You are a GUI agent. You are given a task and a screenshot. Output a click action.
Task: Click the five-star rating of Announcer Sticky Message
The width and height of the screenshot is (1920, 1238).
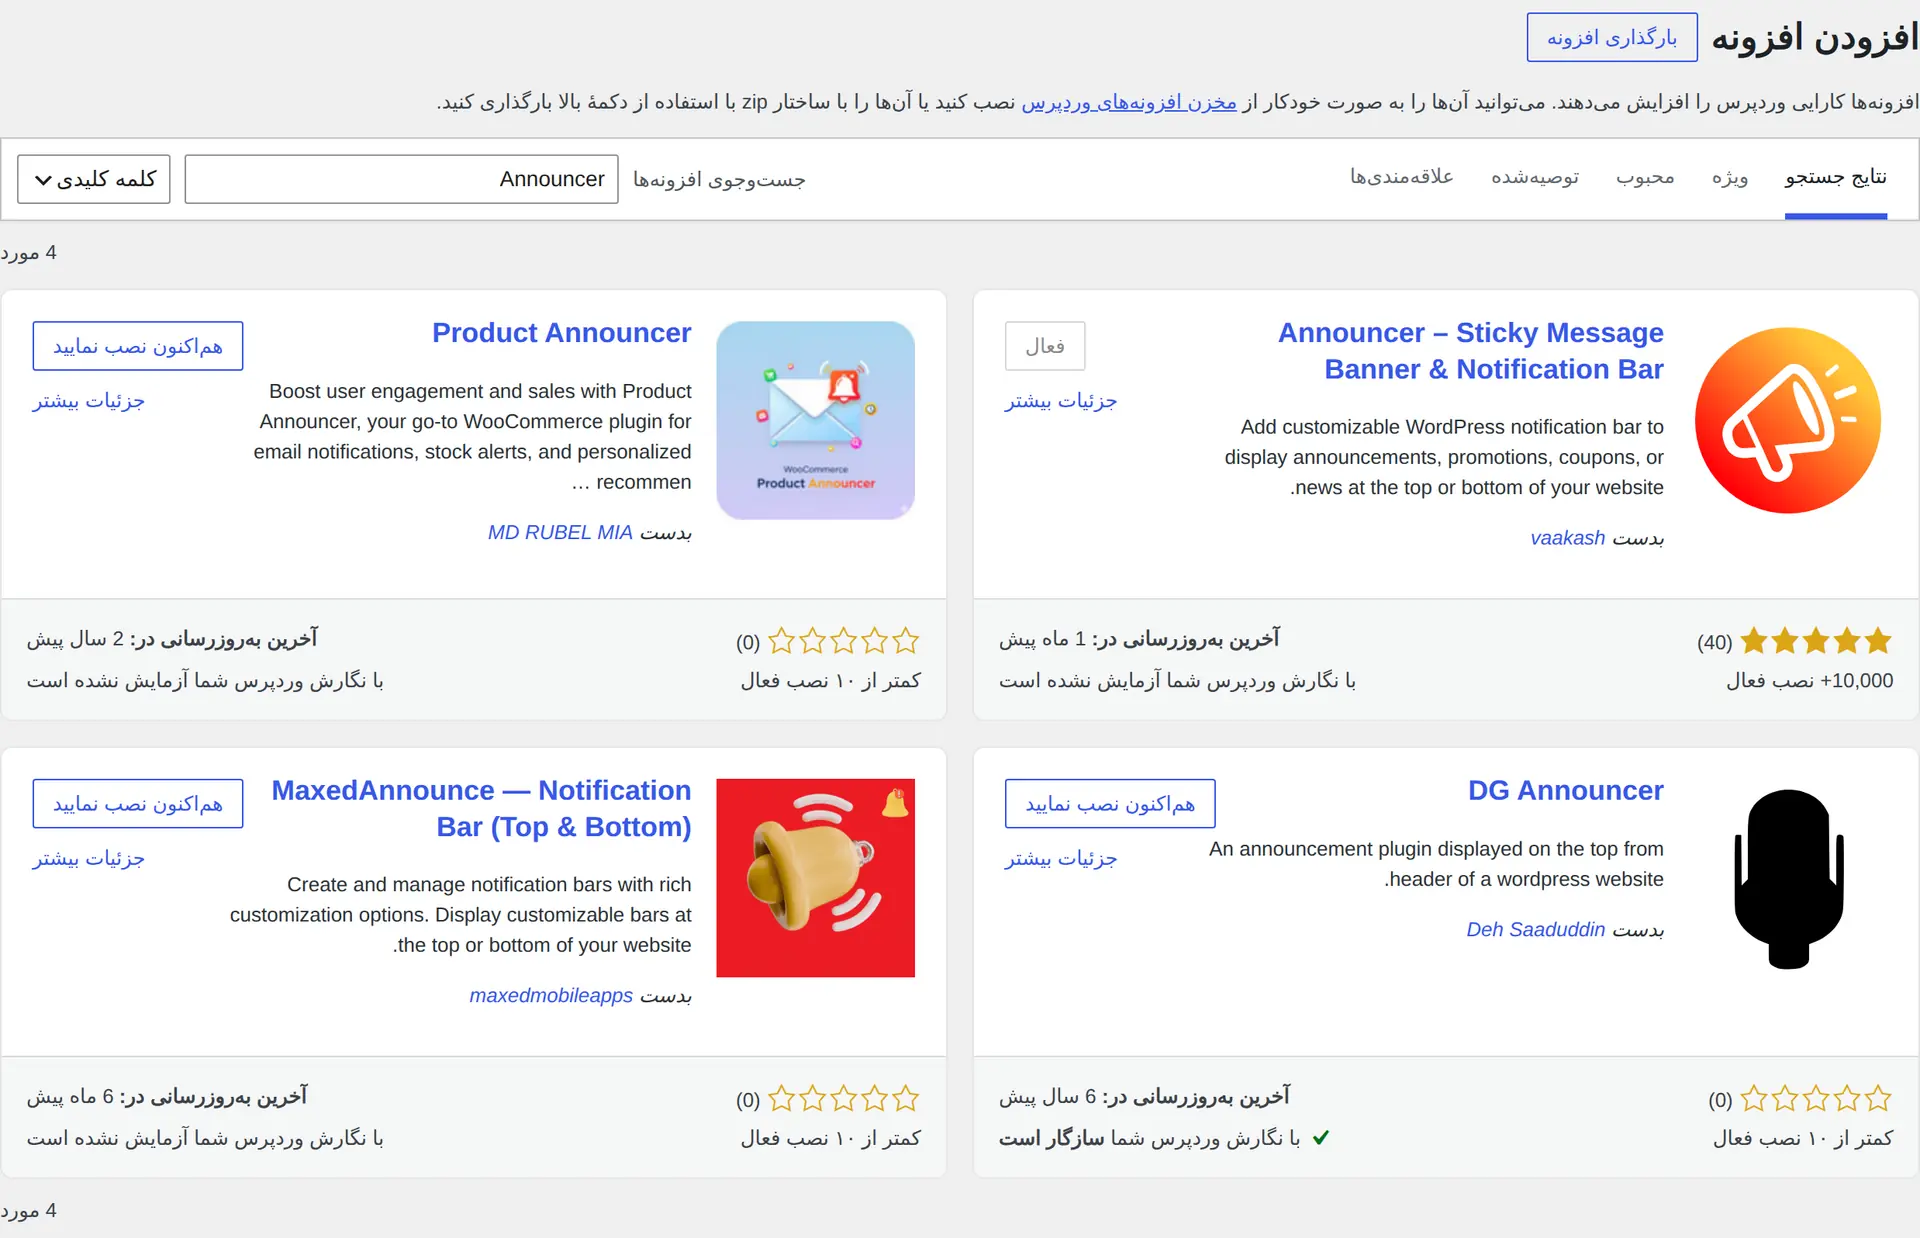coord(1816,641)
